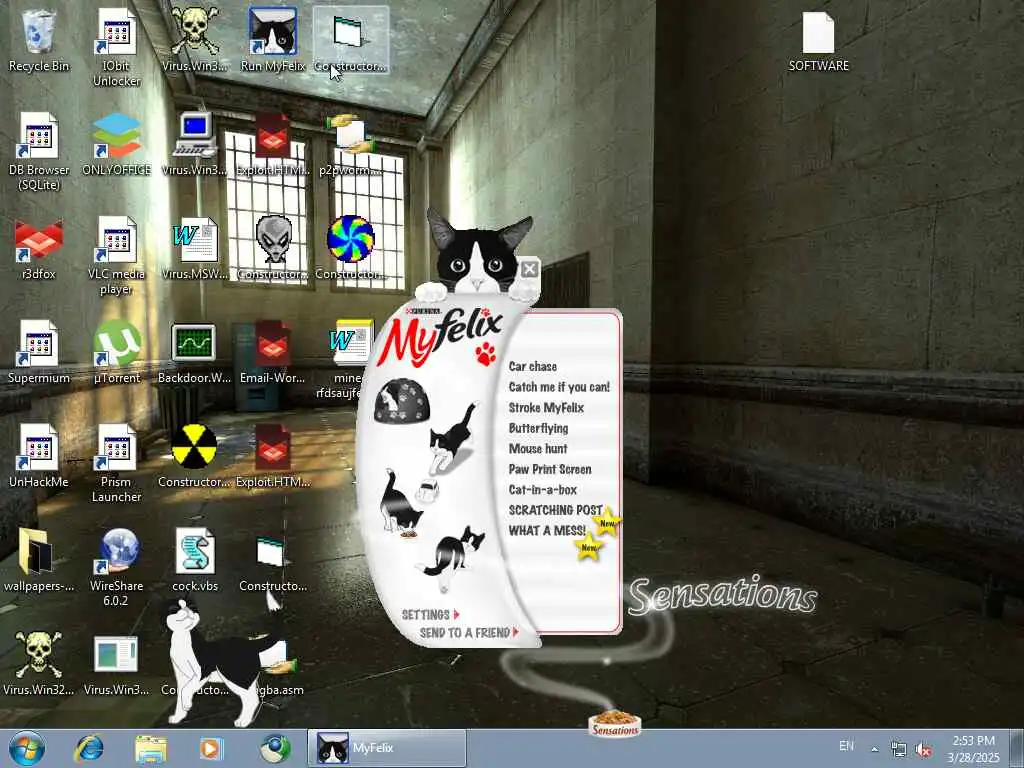Screen dimensions: 1024x768
Task: Click the alien-head Constructor icon
Action: [x=273, y=249]
